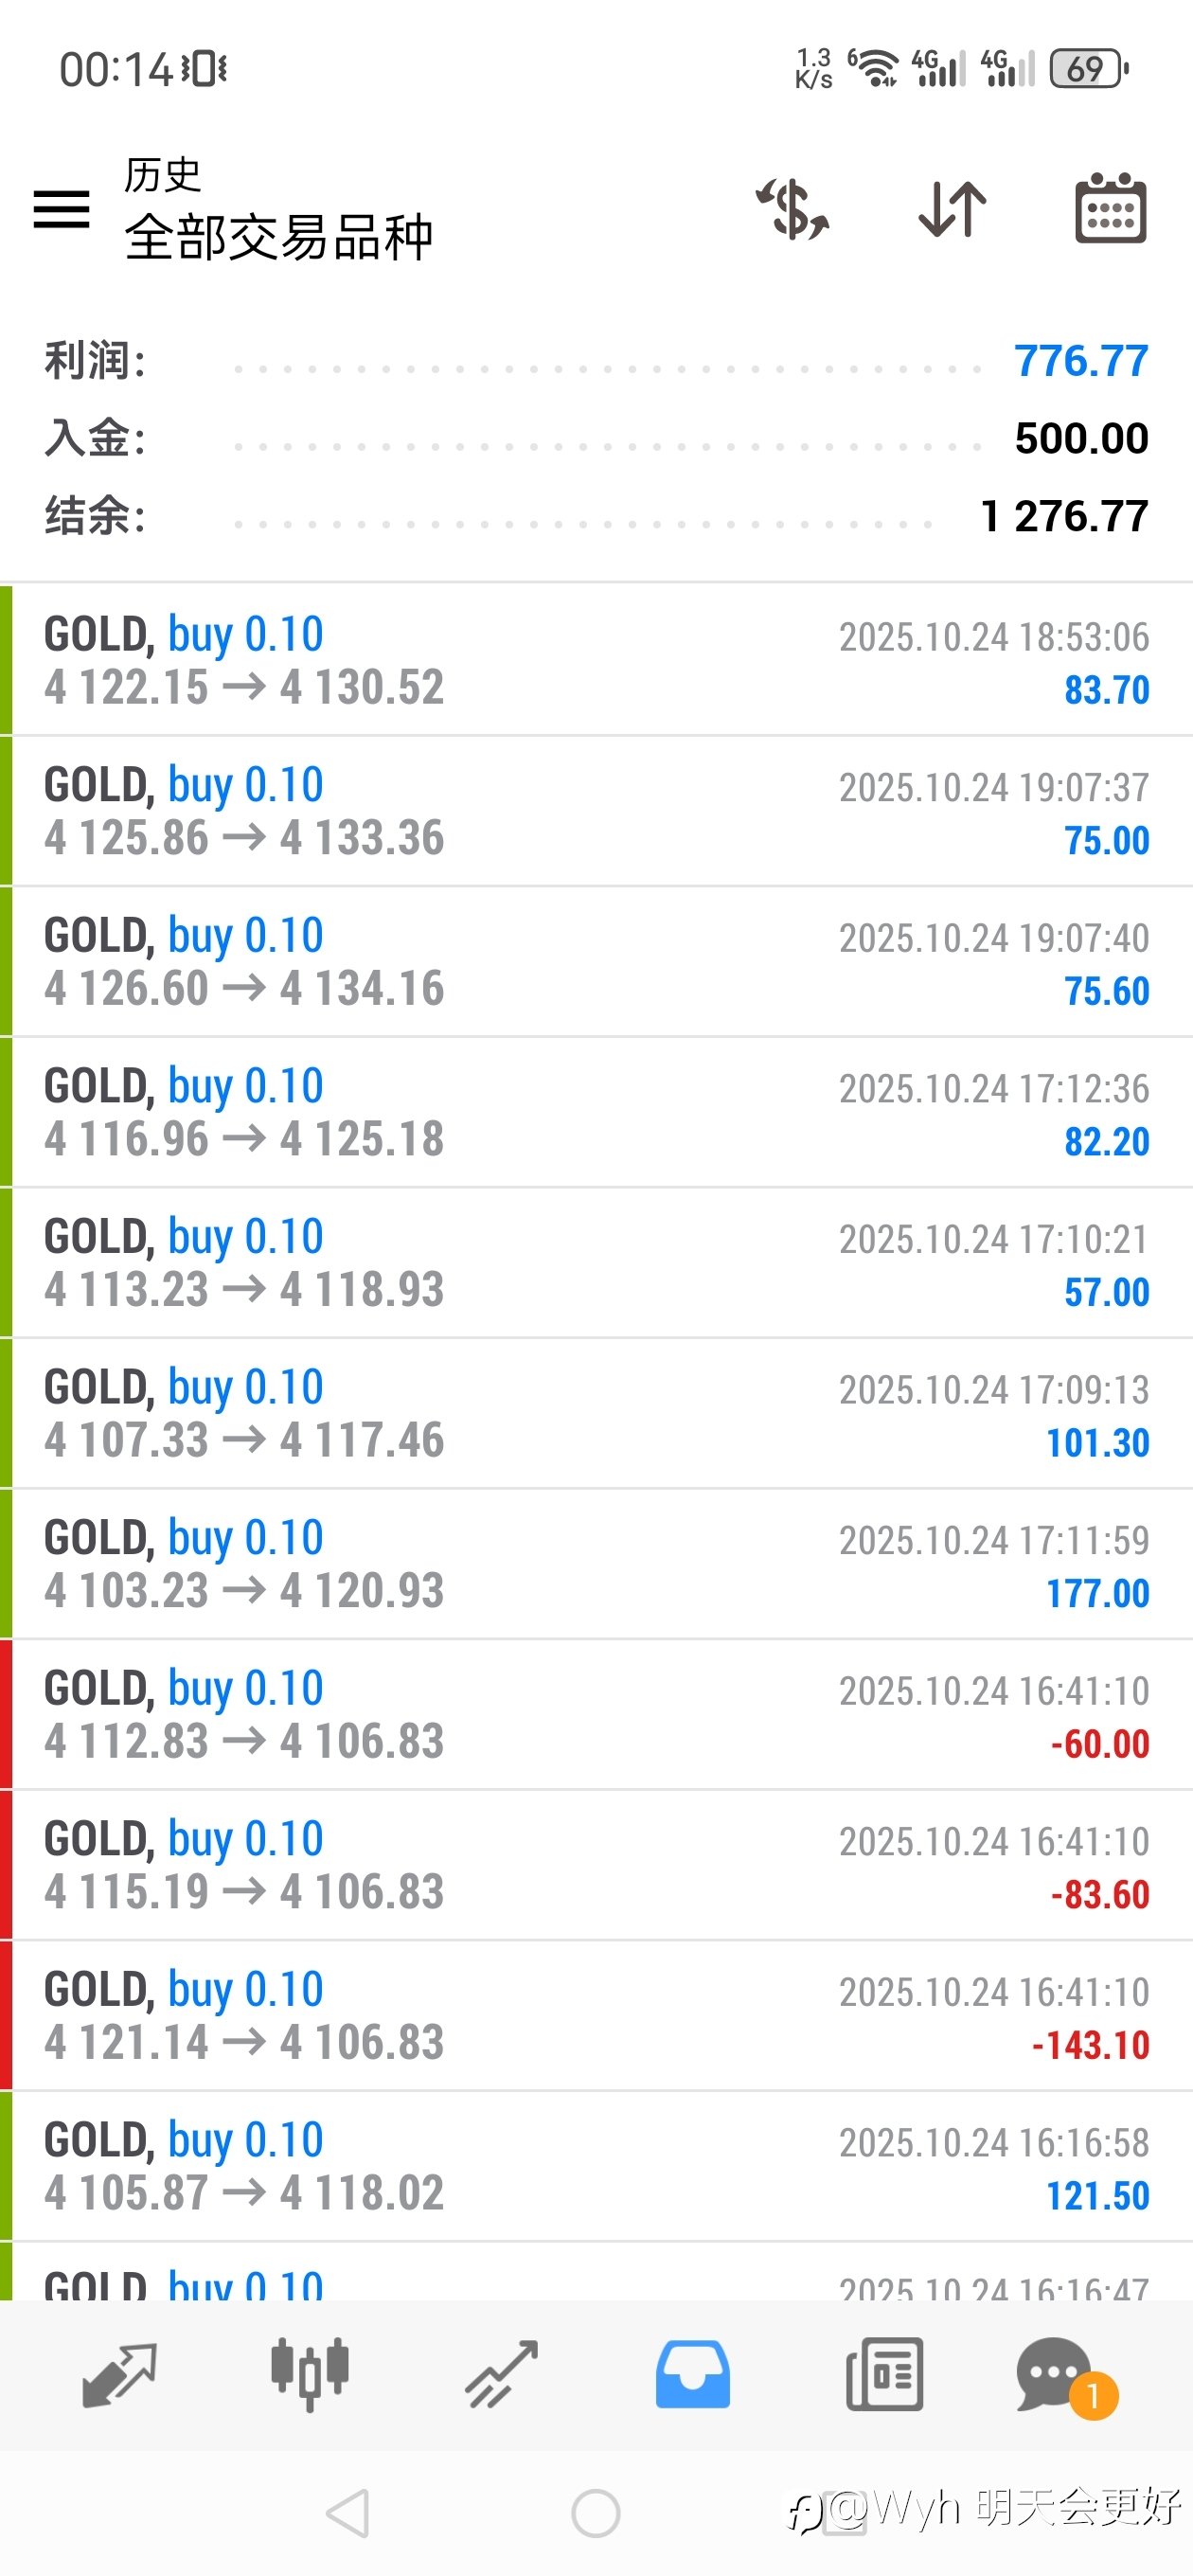1193x2576 pixels.
Task: Tap the 776.77 profit summary value
Action: 1081,361
